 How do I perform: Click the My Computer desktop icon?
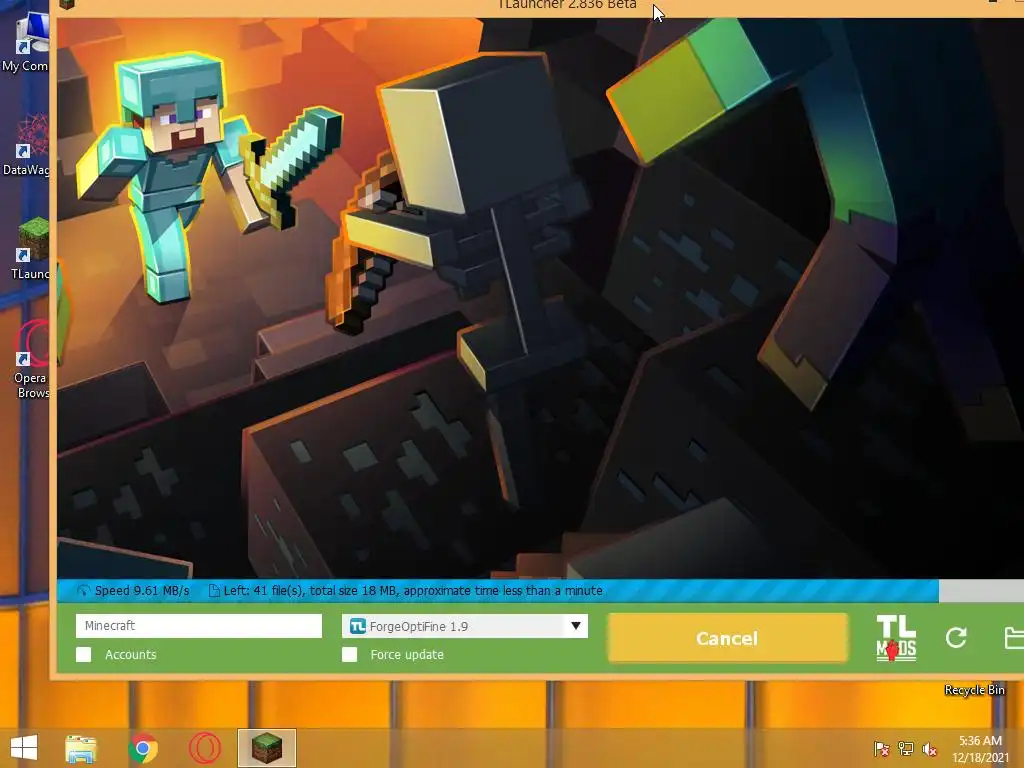[26, 42]
